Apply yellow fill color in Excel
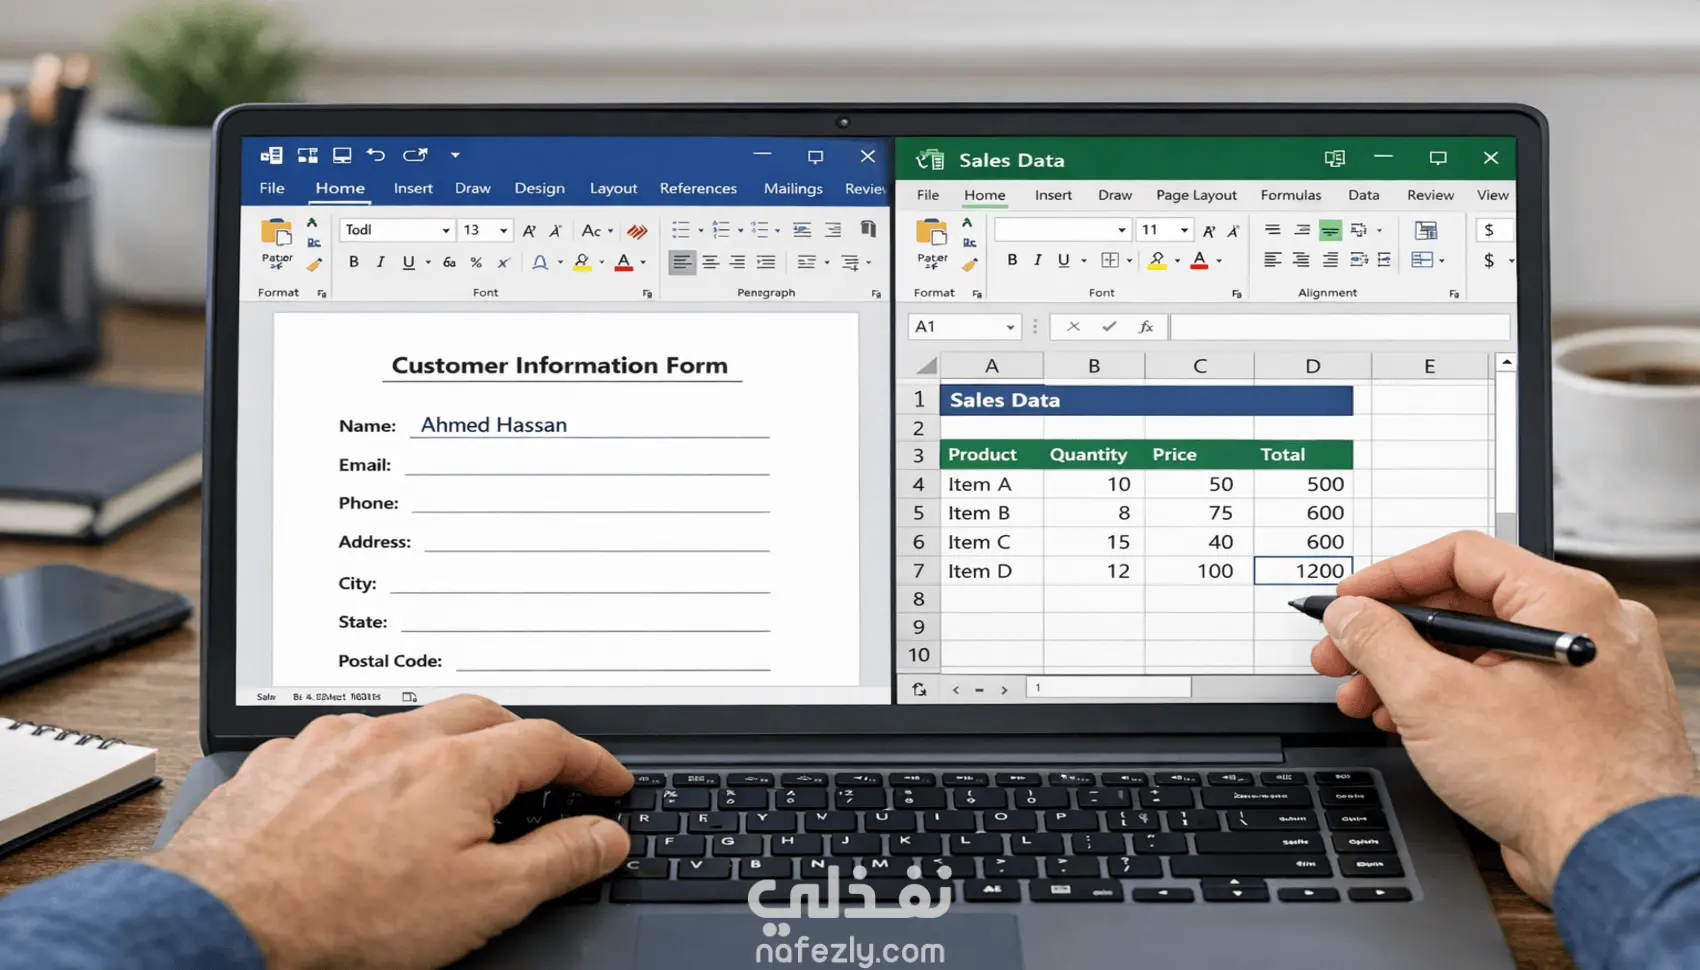The height and width of the screenshot is (970, 1700). tap(1157, 260)
